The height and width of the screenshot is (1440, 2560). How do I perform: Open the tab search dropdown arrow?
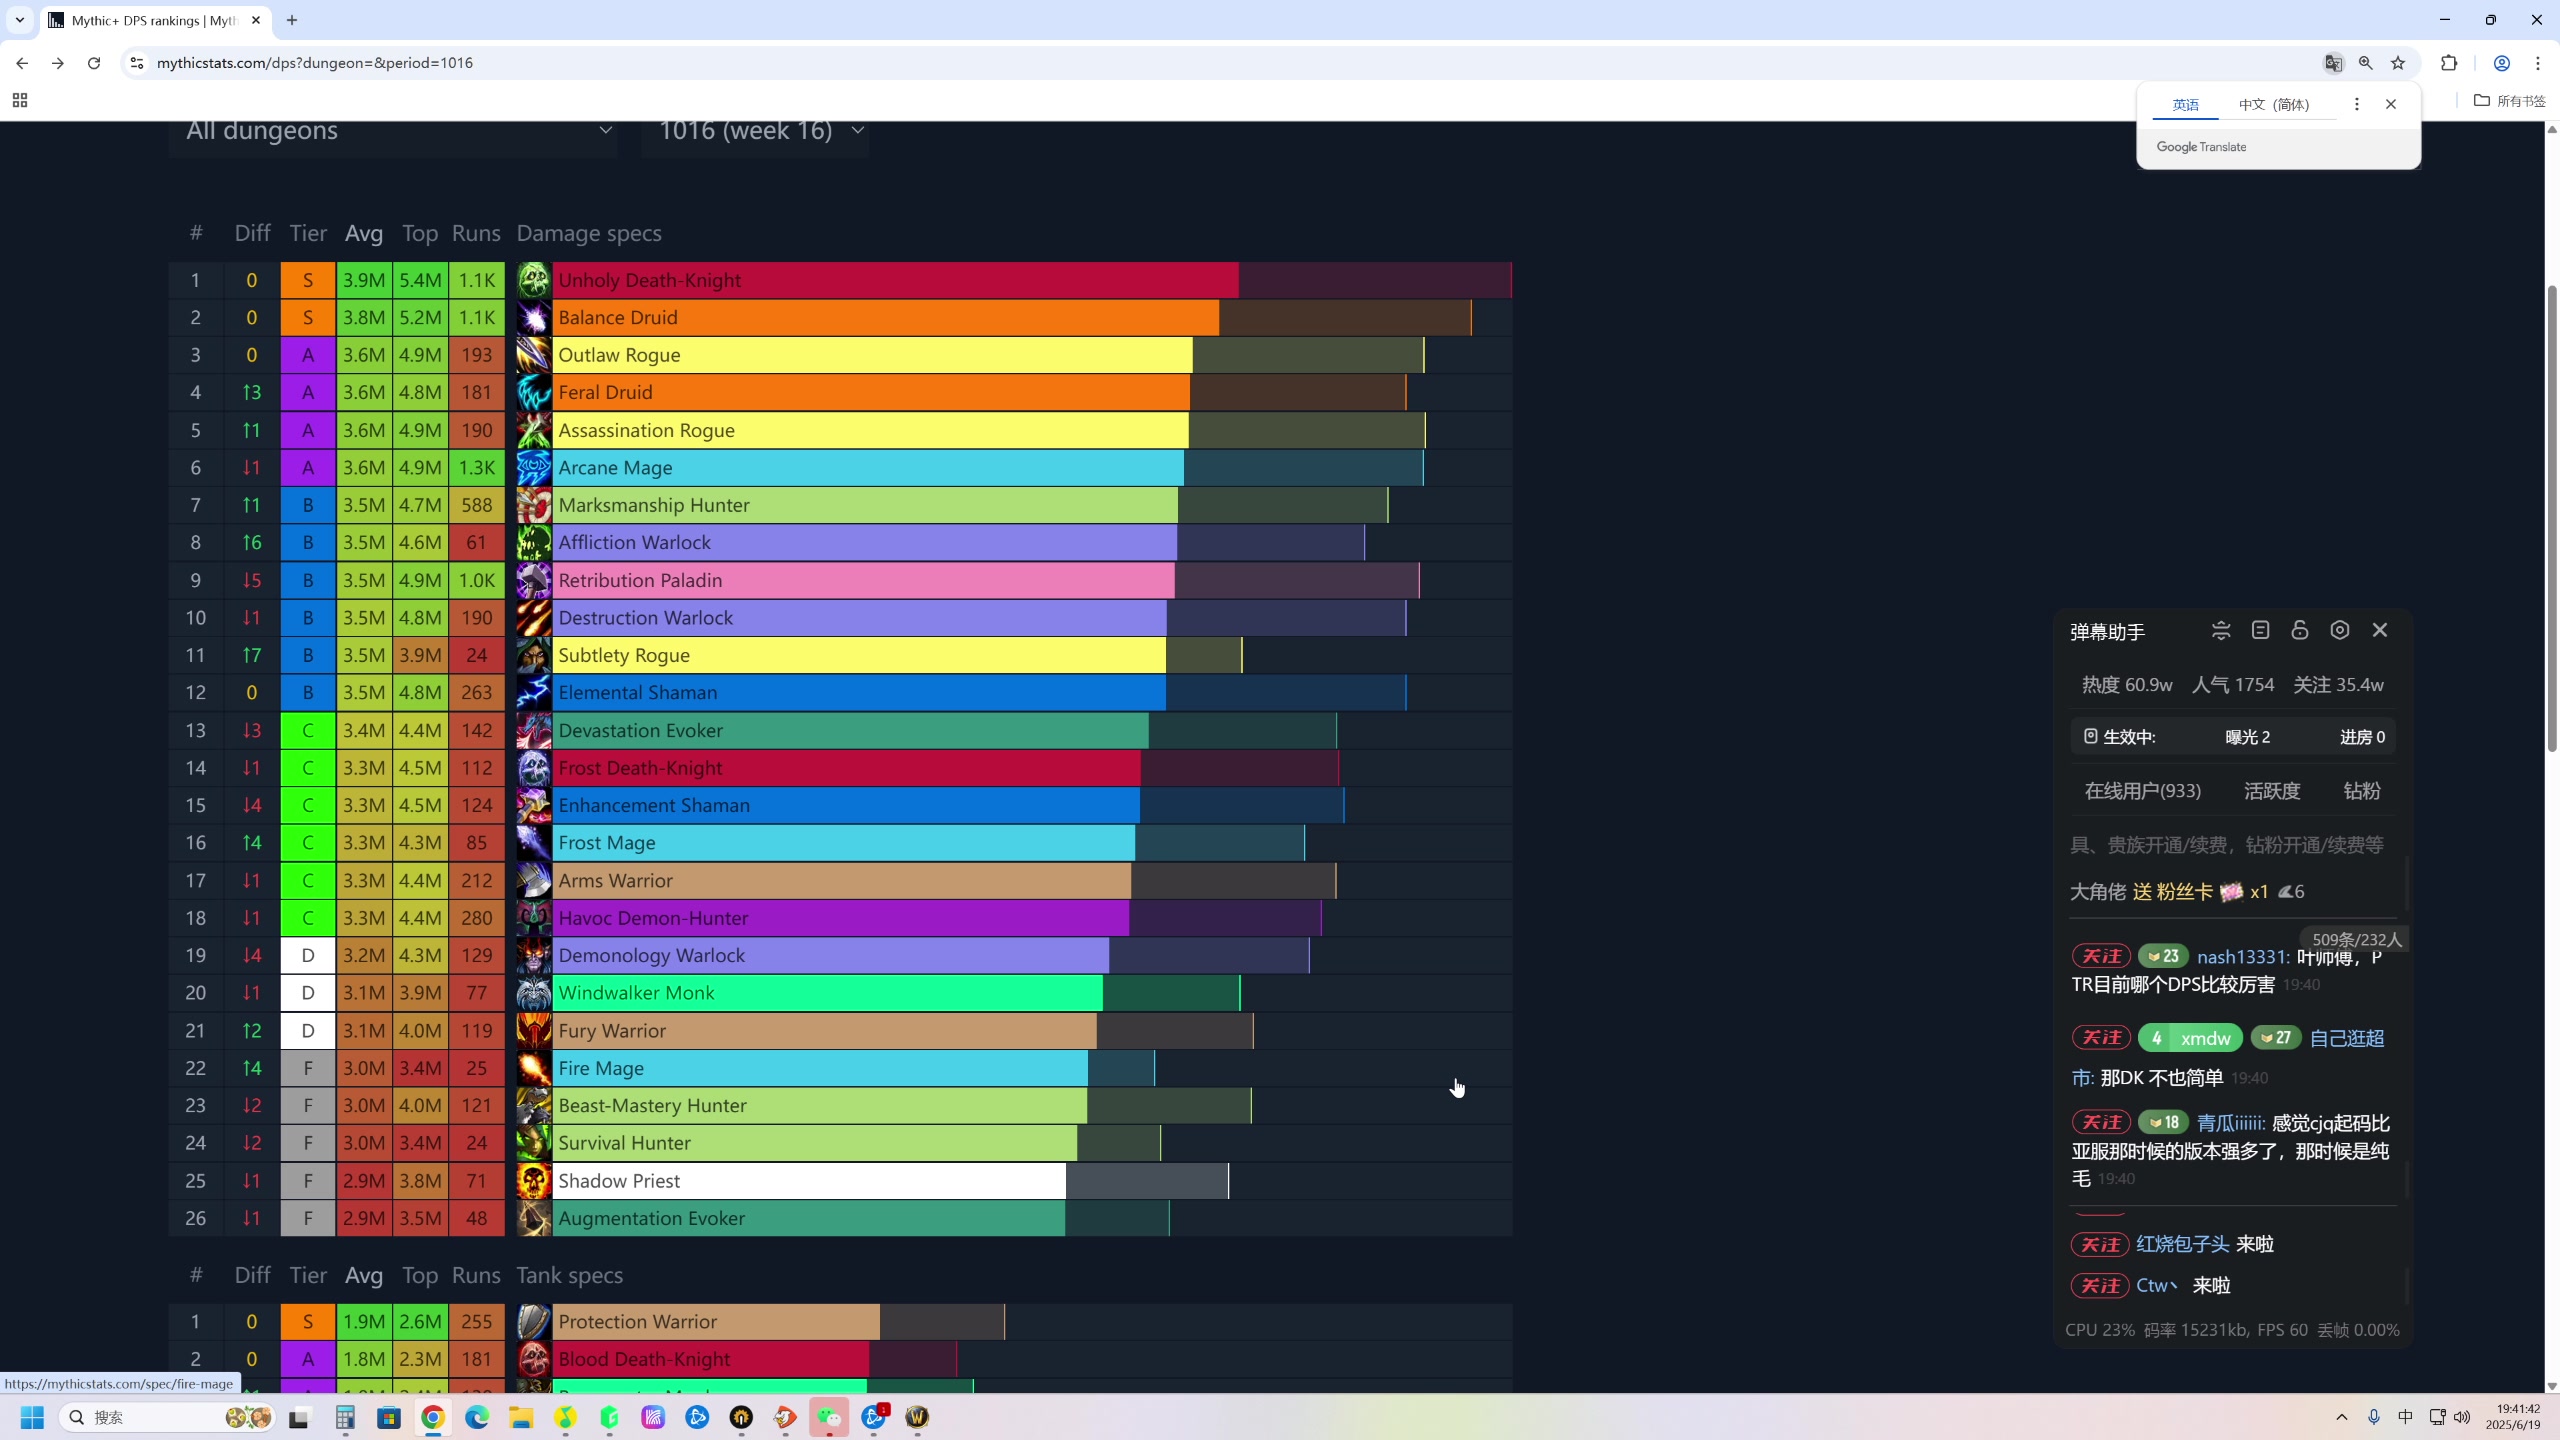pos(19,20)
